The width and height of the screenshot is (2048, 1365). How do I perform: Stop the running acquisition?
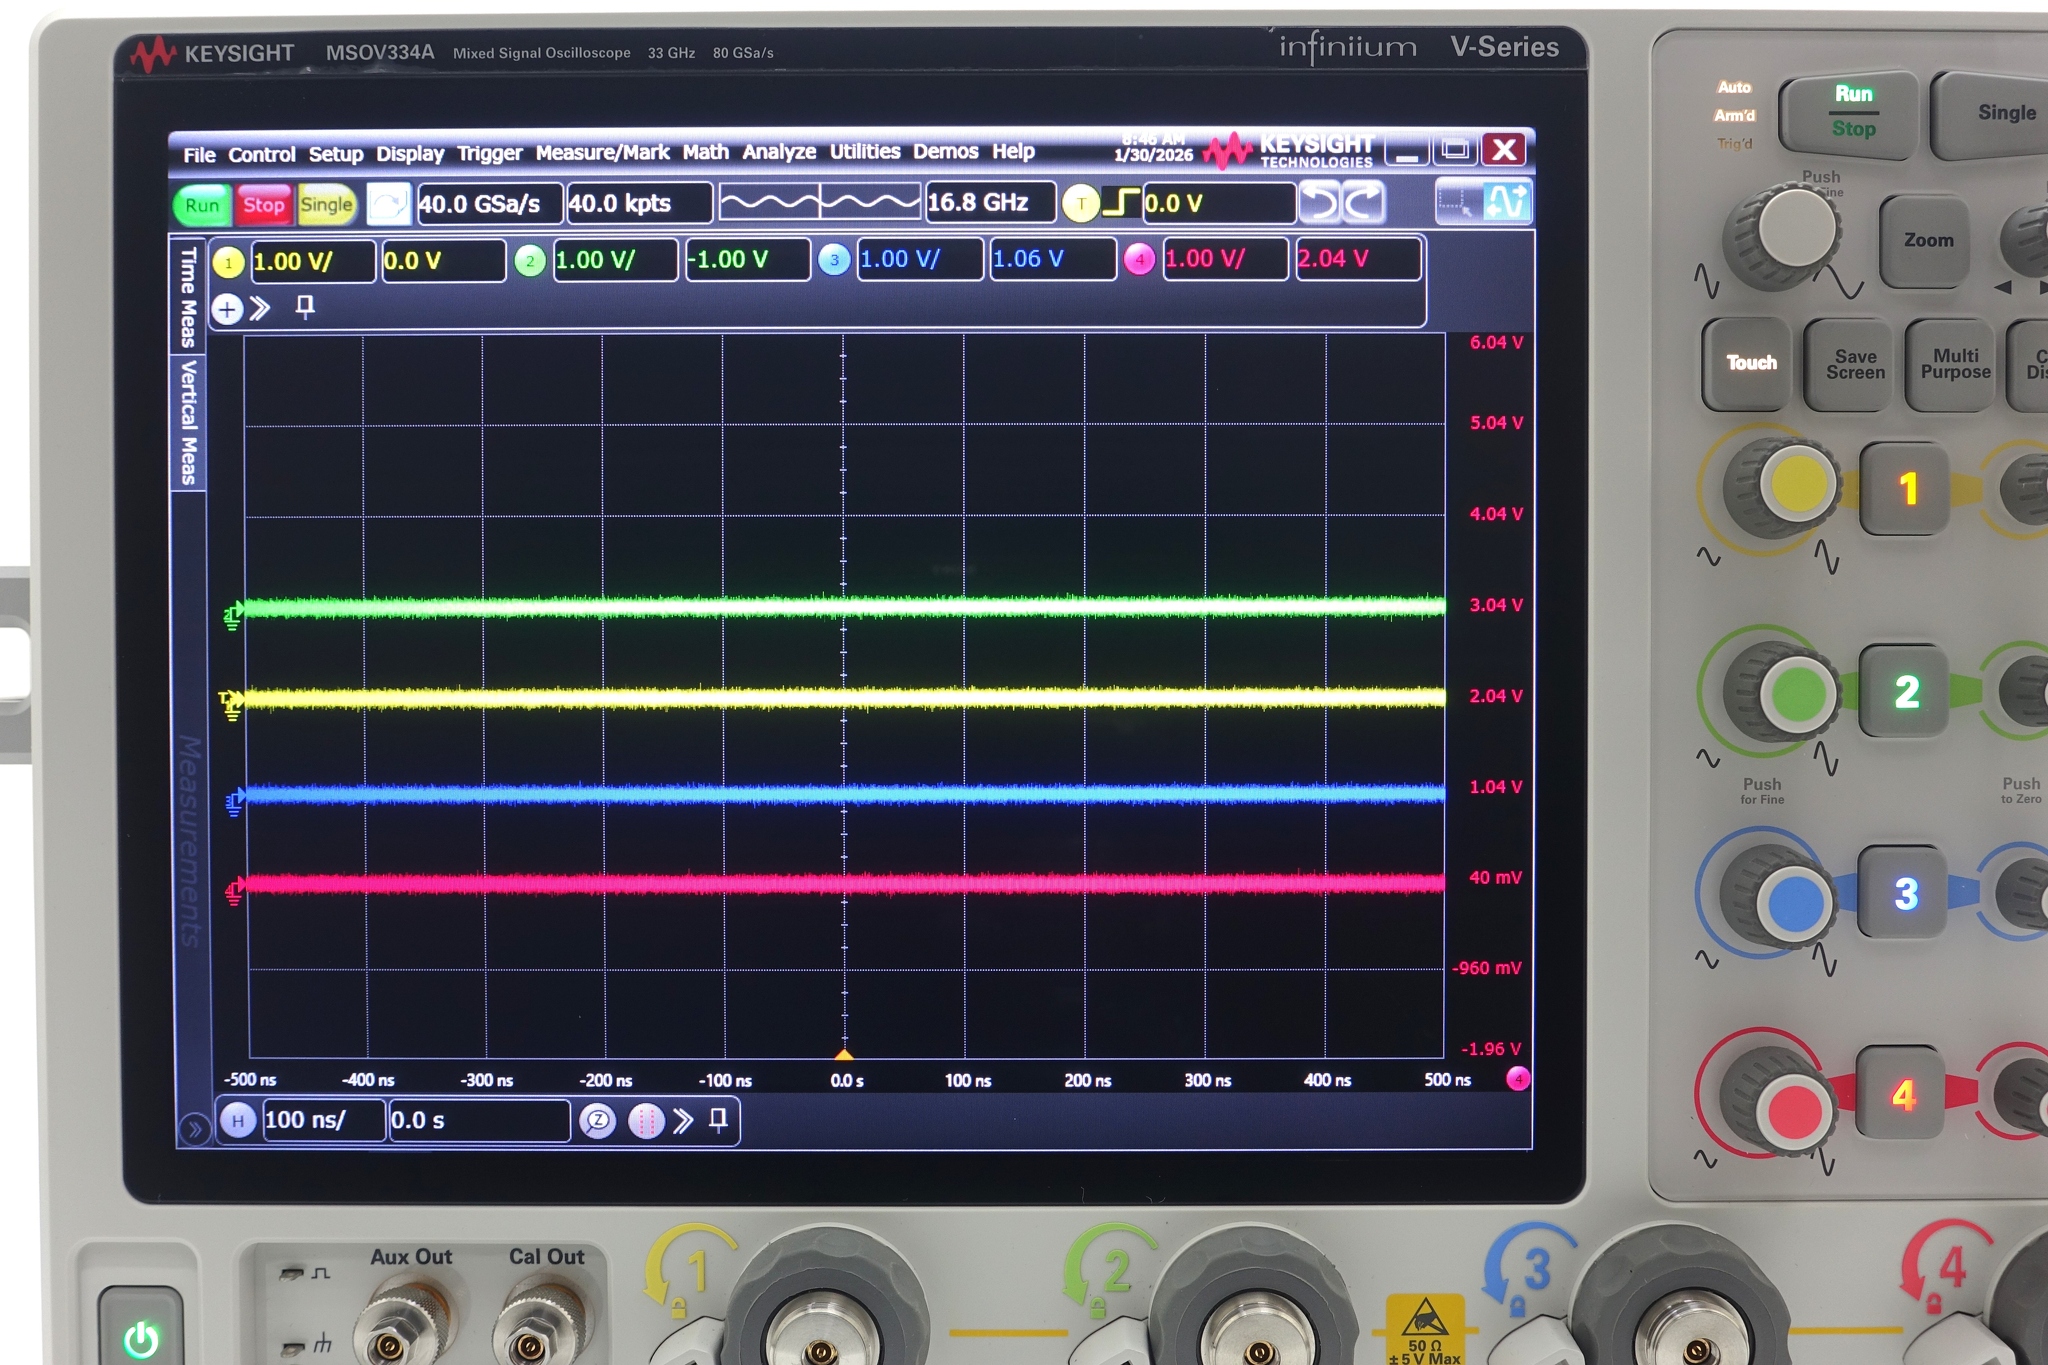[x=263, y=204]
